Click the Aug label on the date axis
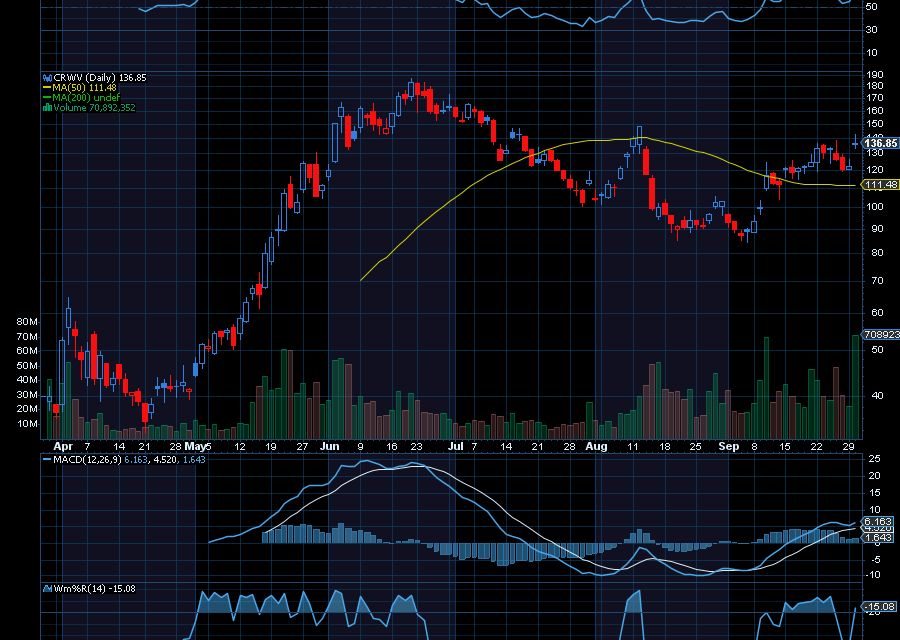This screenshot has width=900, height=640. pyautogui.click(x=596, y=446)
